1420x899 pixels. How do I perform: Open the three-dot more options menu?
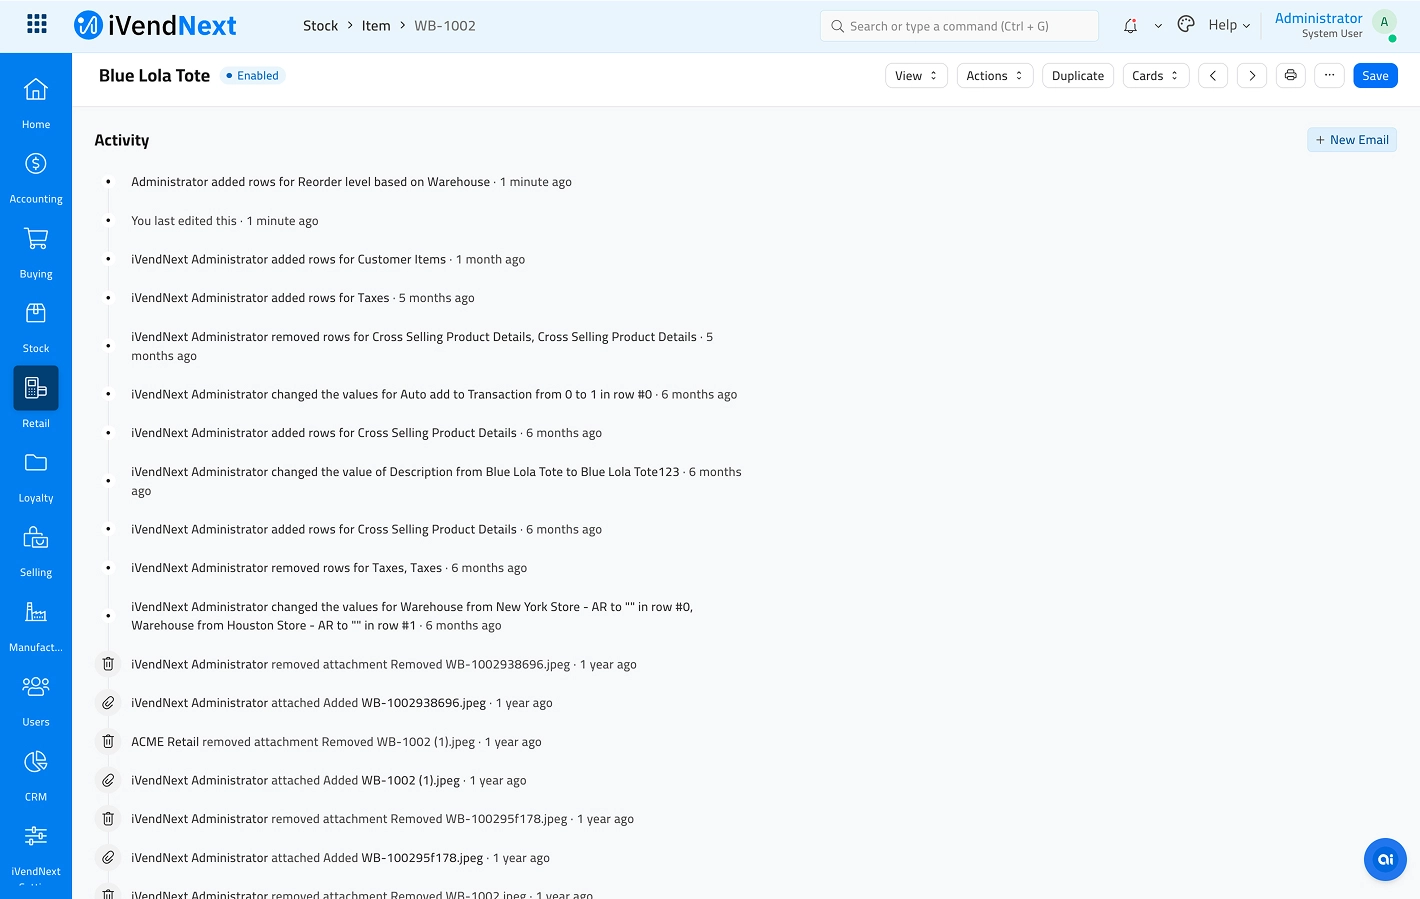[1329, 75]
